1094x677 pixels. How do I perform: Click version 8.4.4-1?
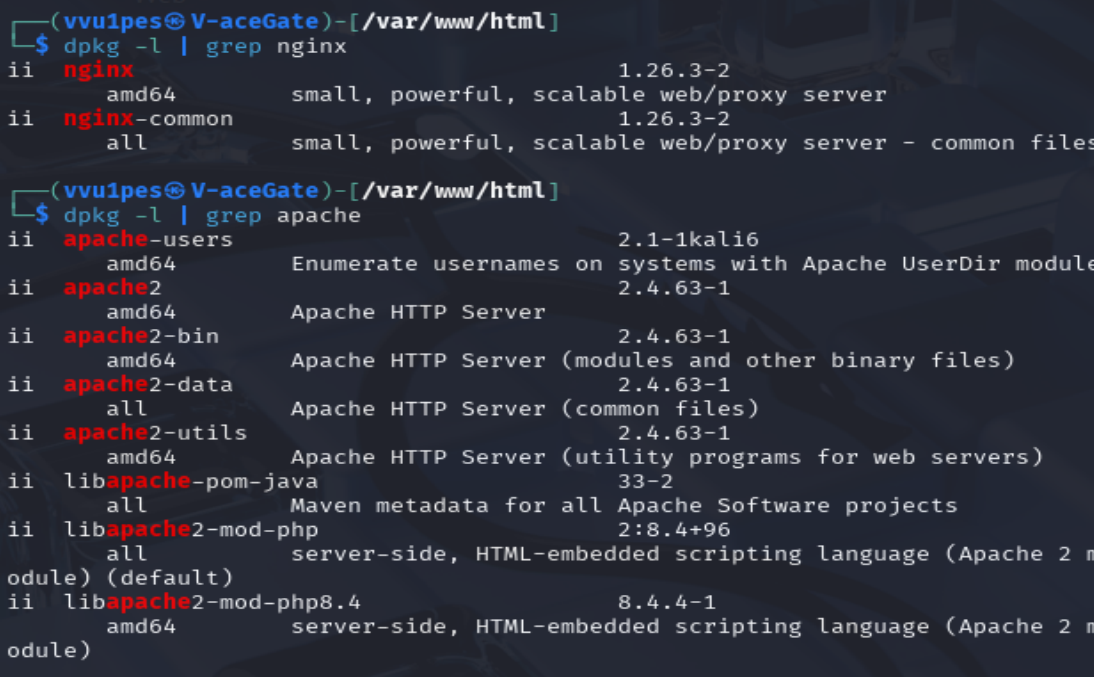[667, 602]
